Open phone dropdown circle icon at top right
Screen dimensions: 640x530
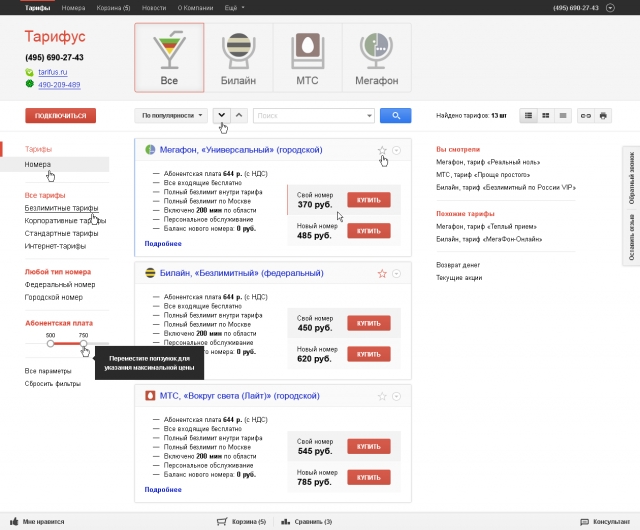click(610, 8)
